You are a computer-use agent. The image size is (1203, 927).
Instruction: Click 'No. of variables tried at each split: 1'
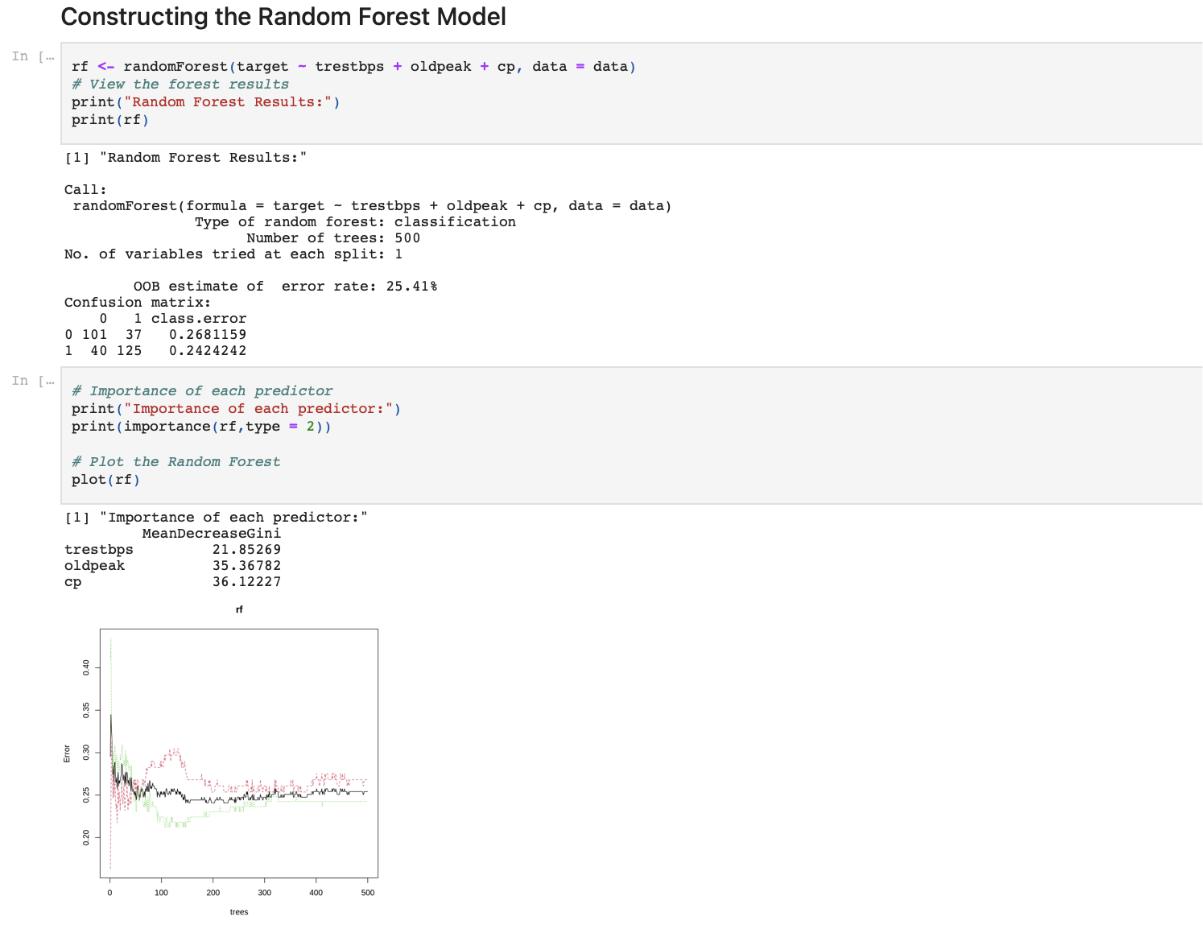point(233,254)
